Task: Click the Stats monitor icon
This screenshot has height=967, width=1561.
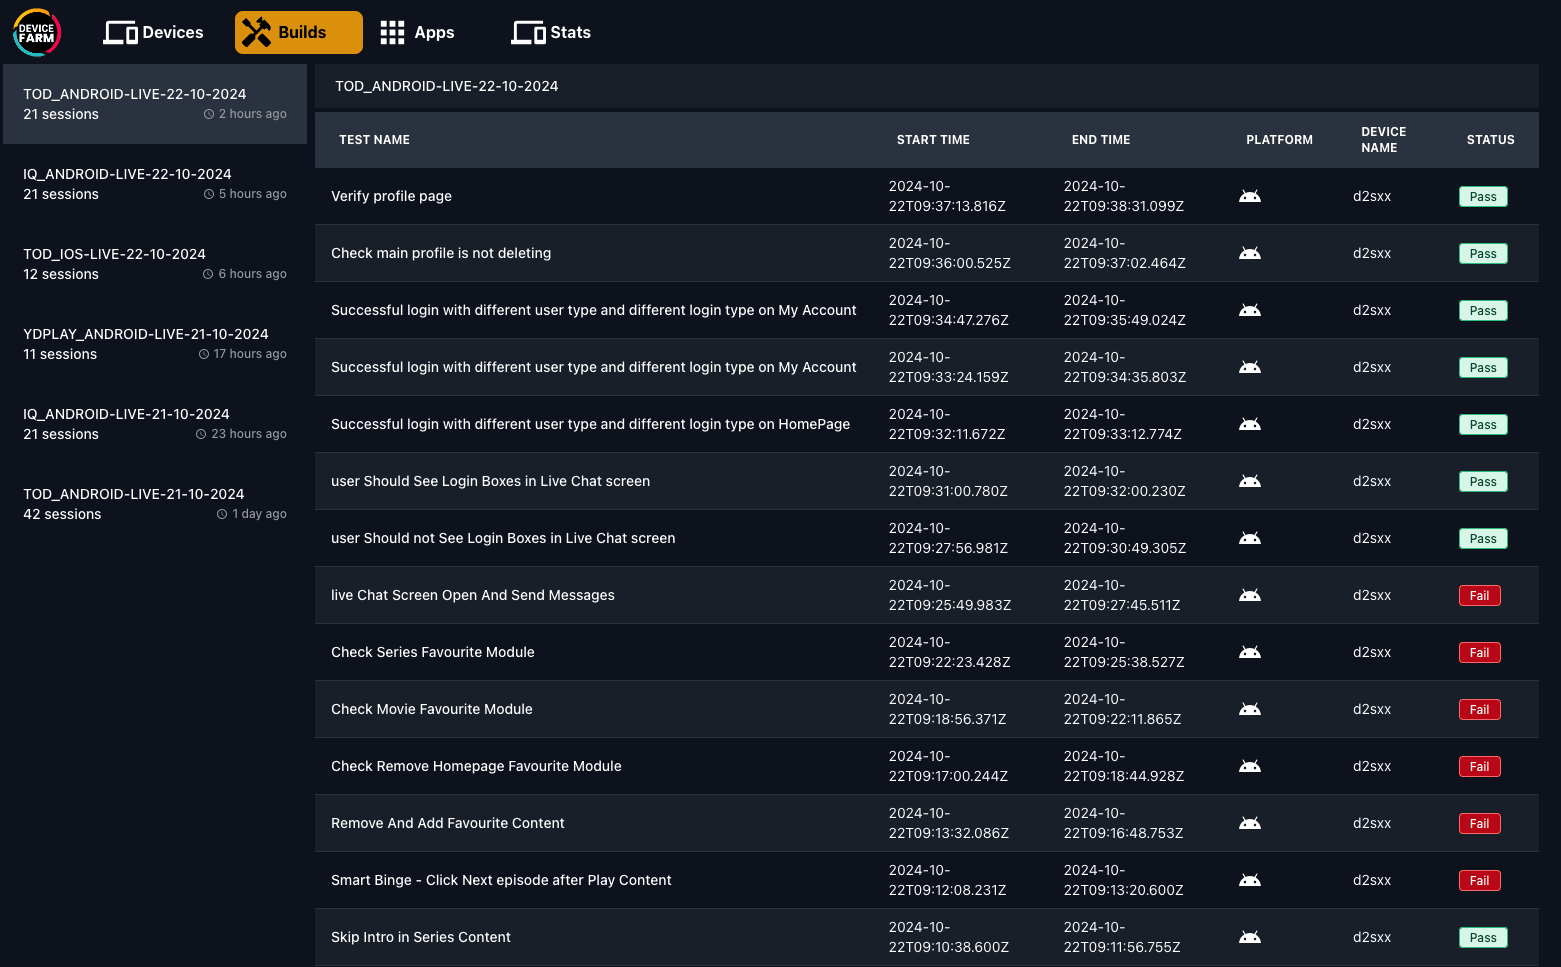Action: pos(528,33)
